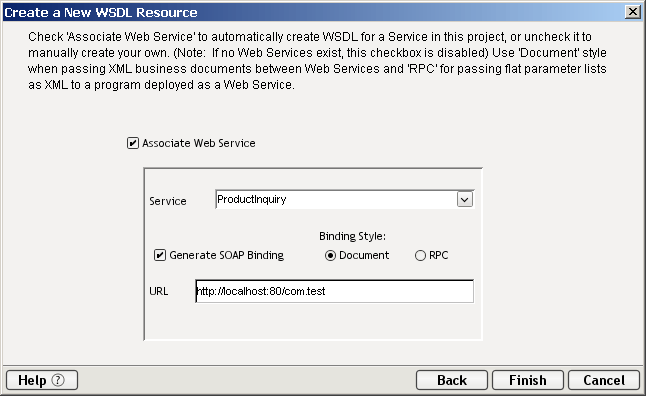Click the Associate Web Service label text
This screenshot has width=646, height=396.
point(199,143)
